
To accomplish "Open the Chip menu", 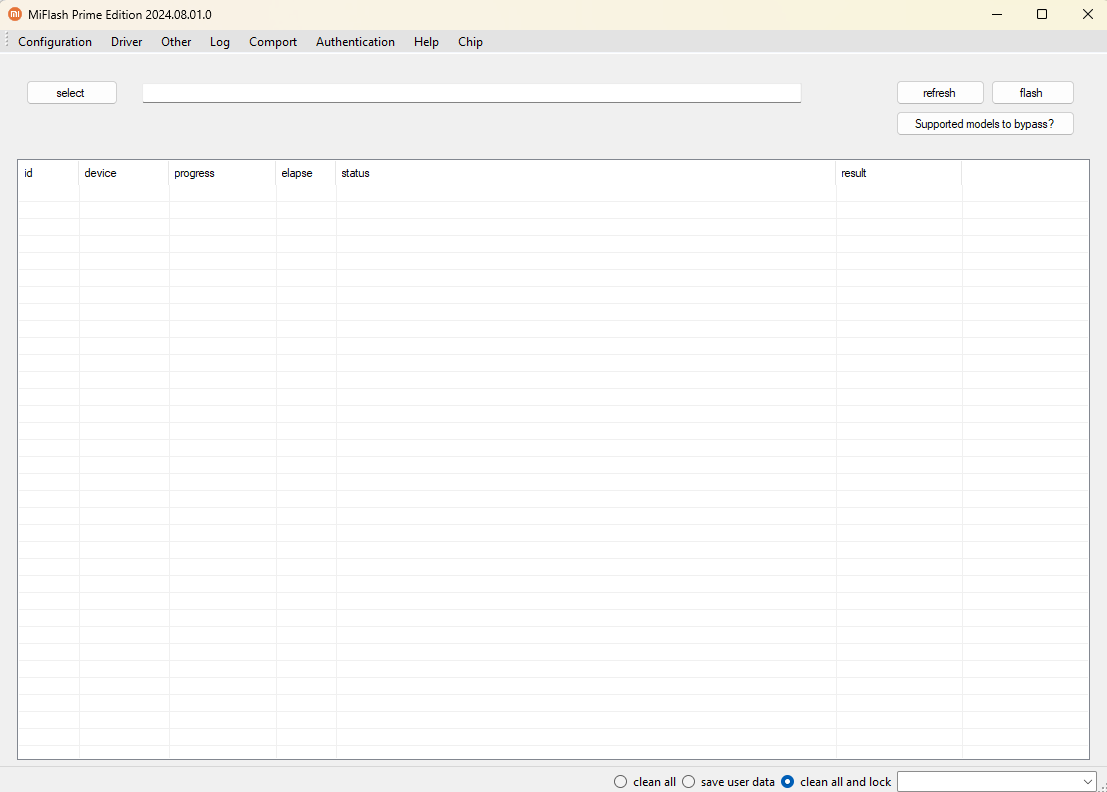I will point(470,41).
